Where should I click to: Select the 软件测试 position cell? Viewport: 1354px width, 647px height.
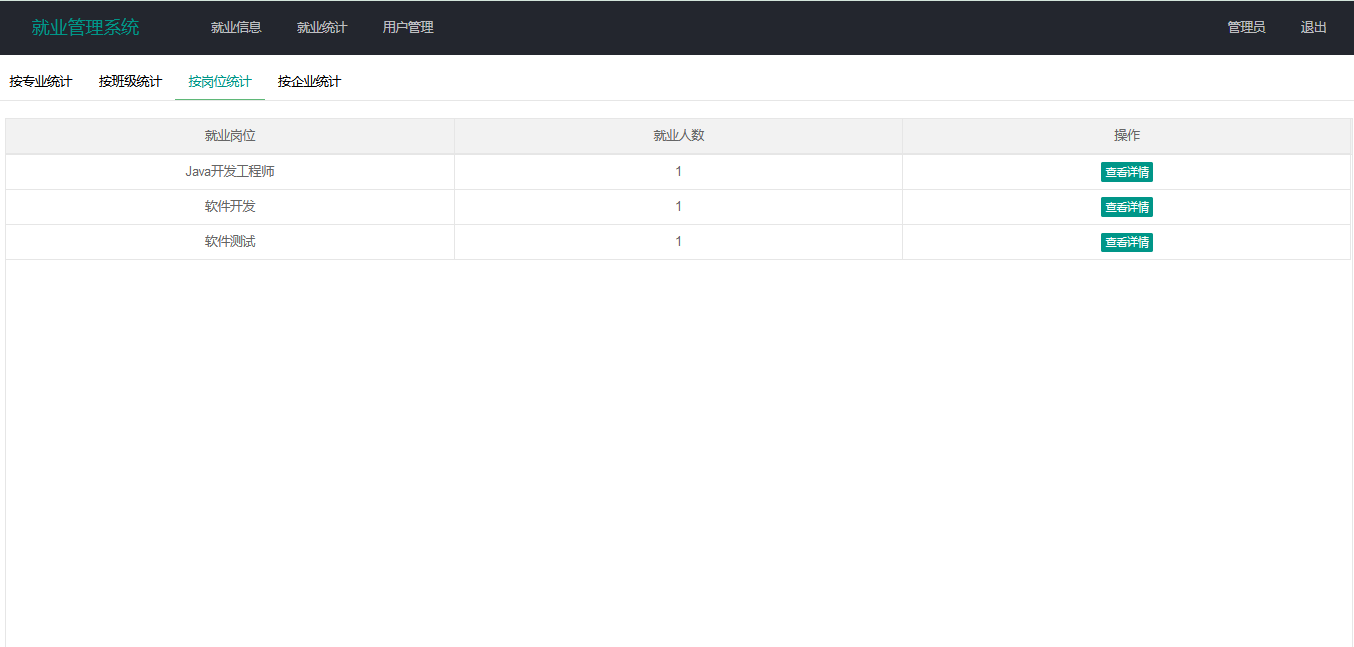tap(230, 242)
